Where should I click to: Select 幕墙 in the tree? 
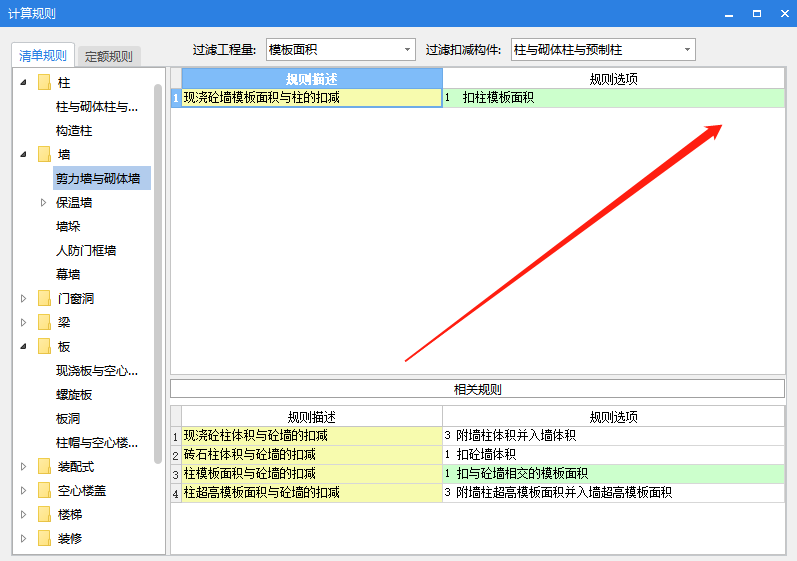[68, 274]
